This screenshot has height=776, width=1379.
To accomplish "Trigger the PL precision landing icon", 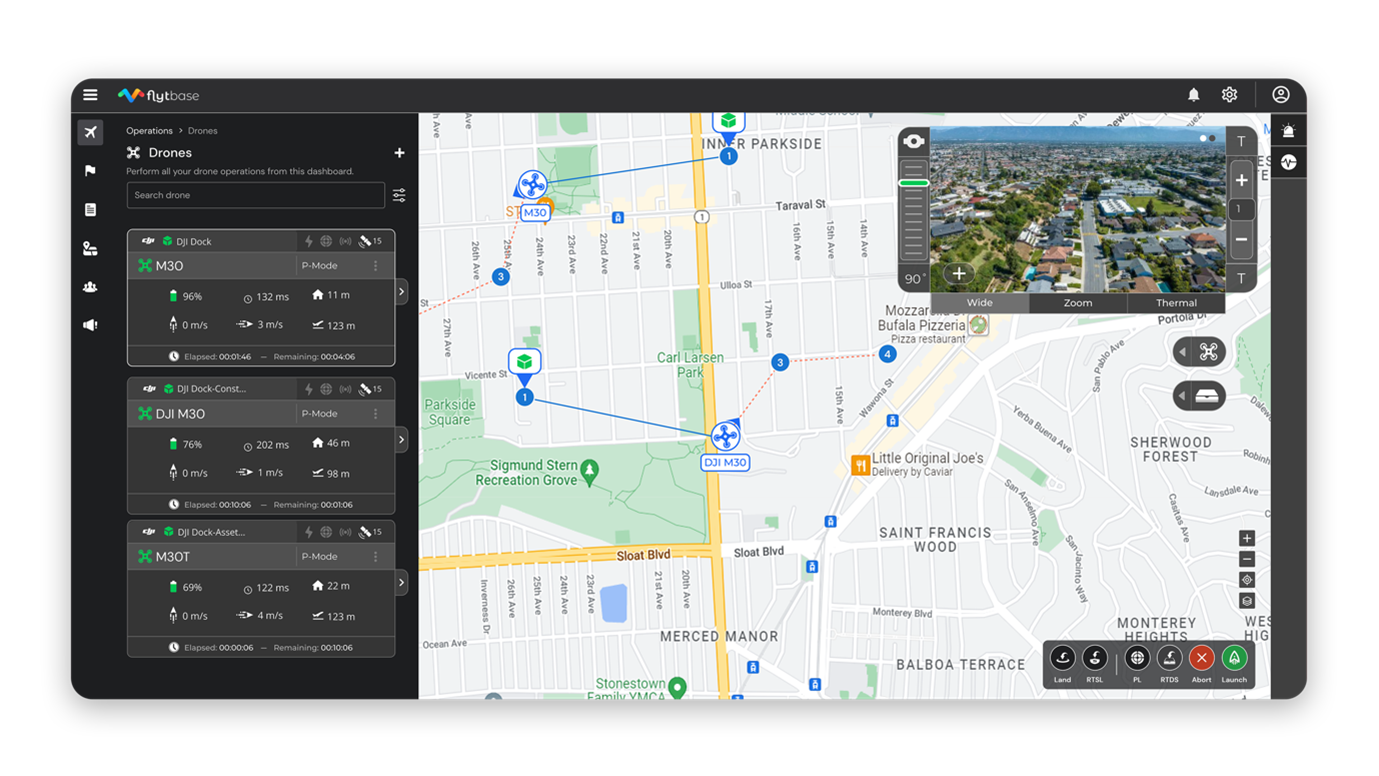I will [1137, 658].
